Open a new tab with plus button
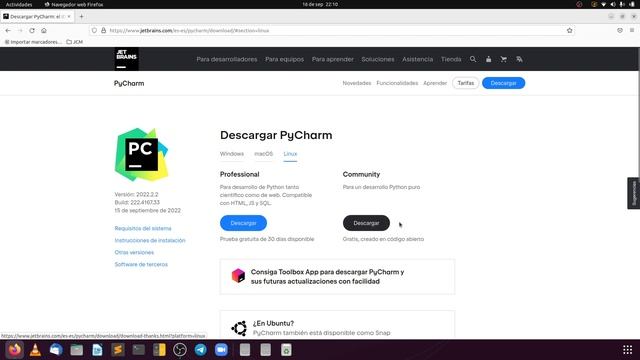The height and width of the screenshot is (360, 640). pyautogui.click(x=81, y=17)
